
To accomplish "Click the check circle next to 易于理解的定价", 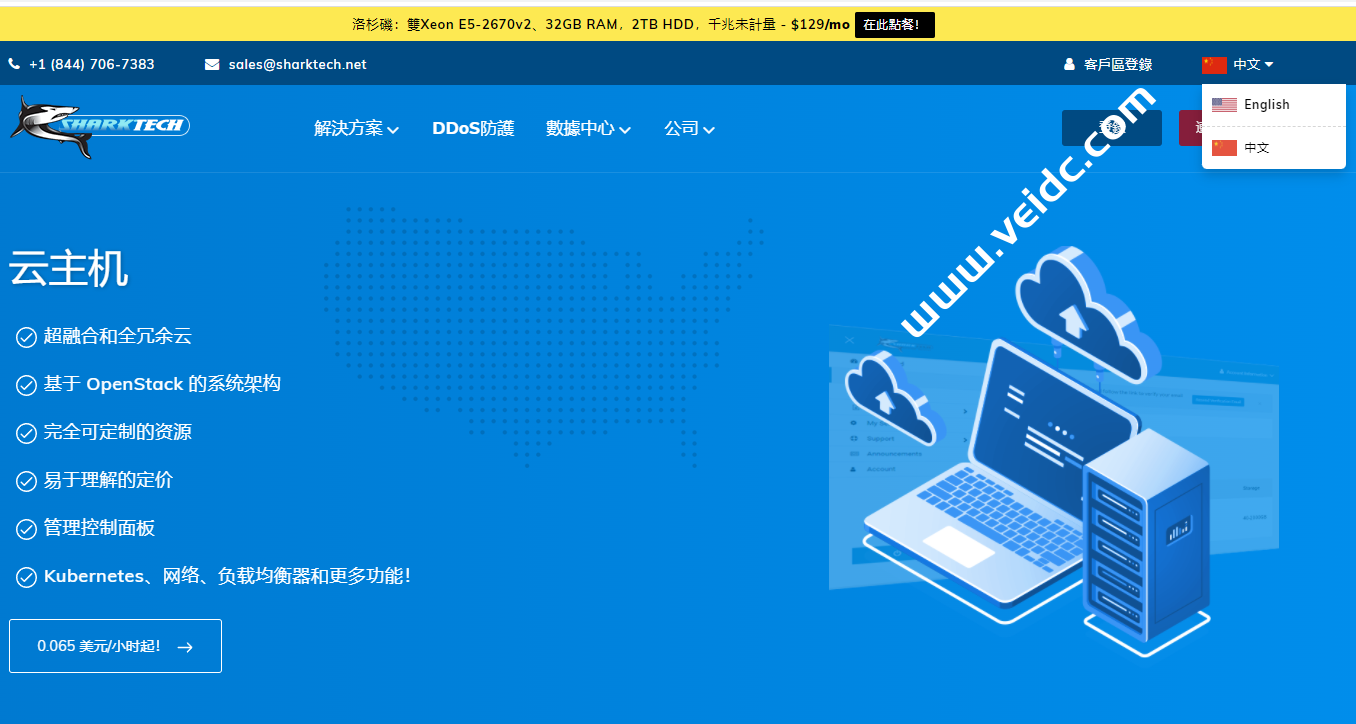I will (x=26, y=480).
